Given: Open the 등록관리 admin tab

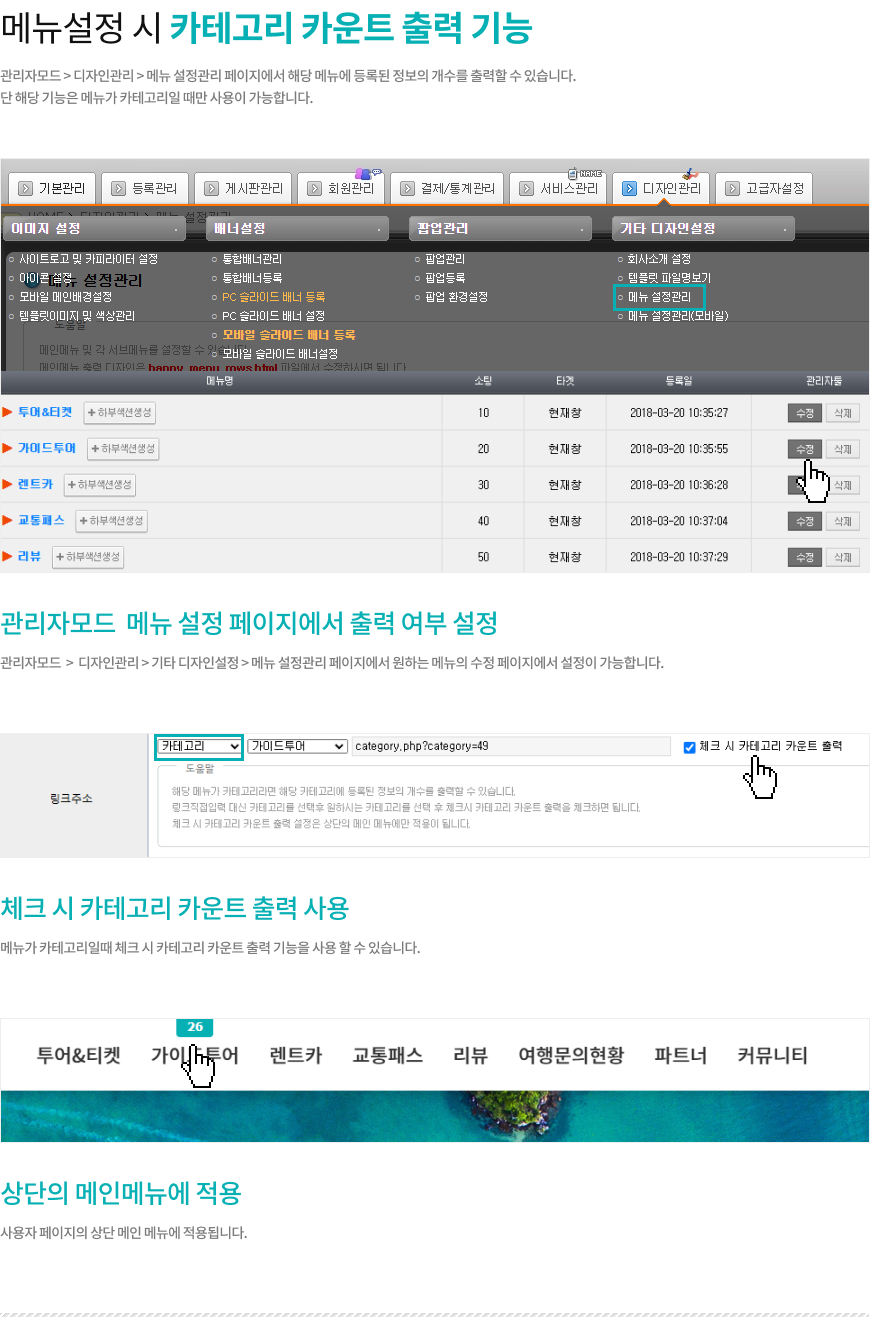Looking at the screenshot, I should [146, 188].
